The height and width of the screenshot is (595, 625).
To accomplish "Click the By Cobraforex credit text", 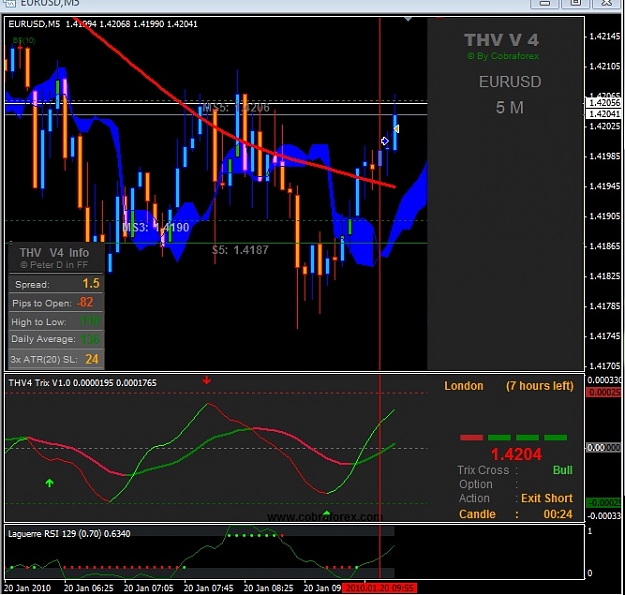I will (503, 56).
